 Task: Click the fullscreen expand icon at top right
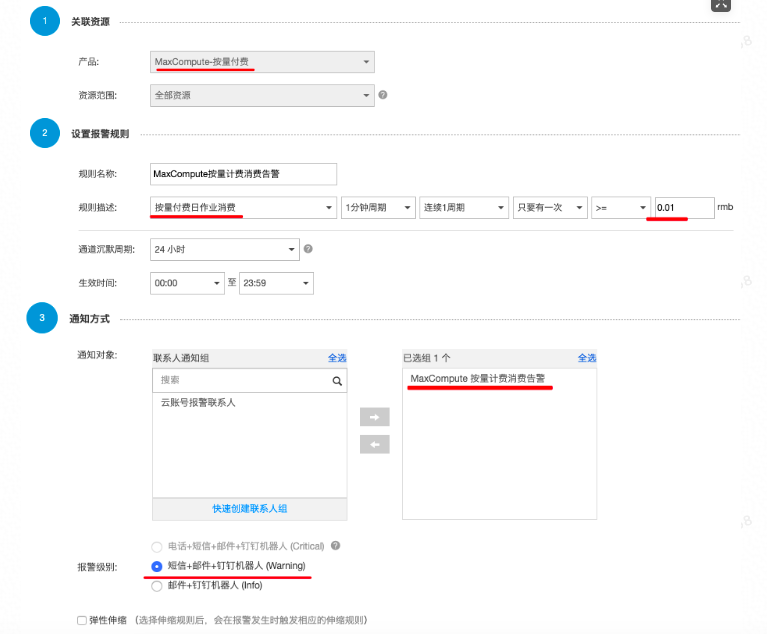(x=721, y=4)
